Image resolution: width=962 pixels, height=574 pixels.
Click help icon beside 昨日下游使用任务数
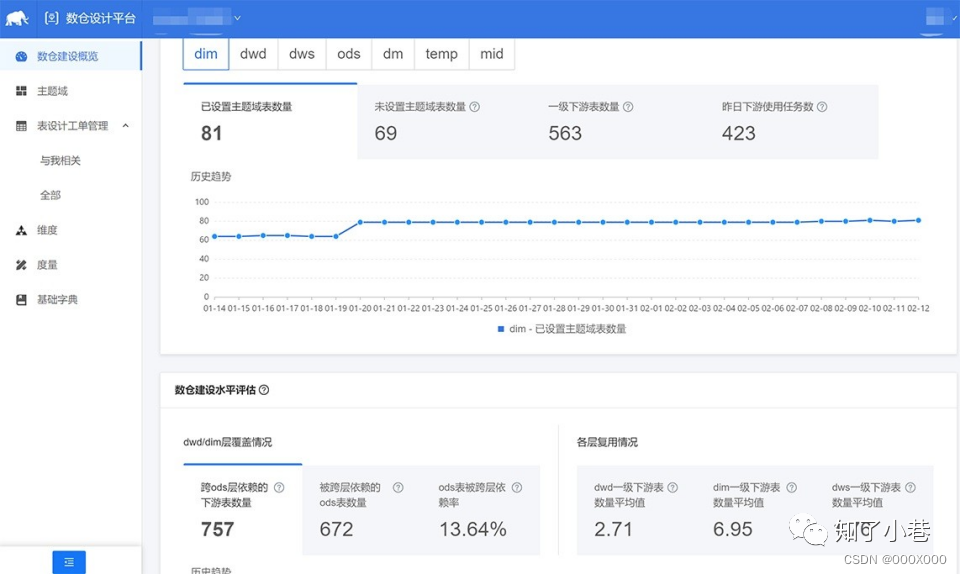[822, 107]
